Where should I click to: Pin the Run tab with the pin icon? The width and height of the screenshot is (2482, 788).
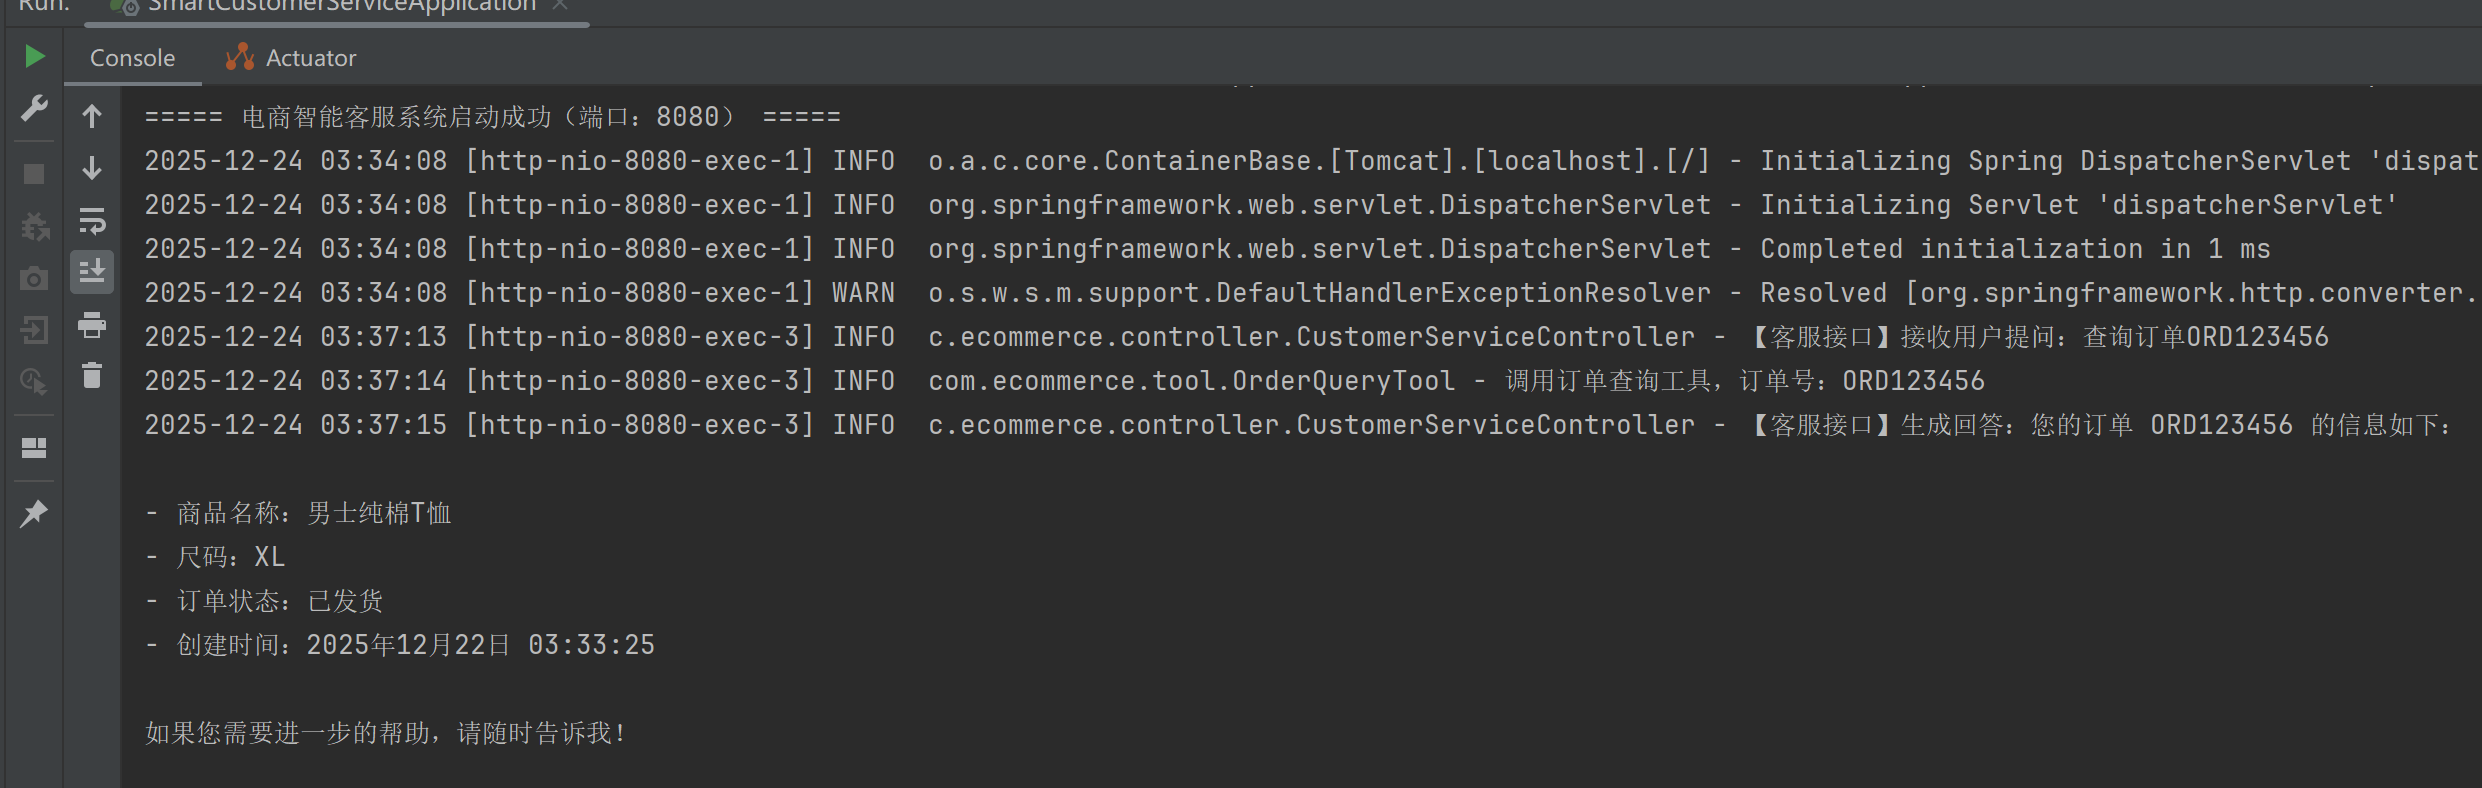pyautogui.click(x=34, y=513)
